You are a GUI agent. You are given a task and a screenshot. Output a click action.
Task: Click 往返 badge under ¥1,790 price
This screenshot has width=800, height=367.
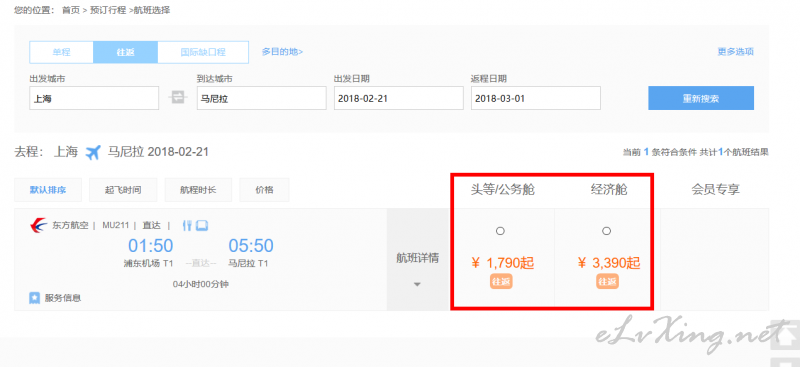(501, 282)
